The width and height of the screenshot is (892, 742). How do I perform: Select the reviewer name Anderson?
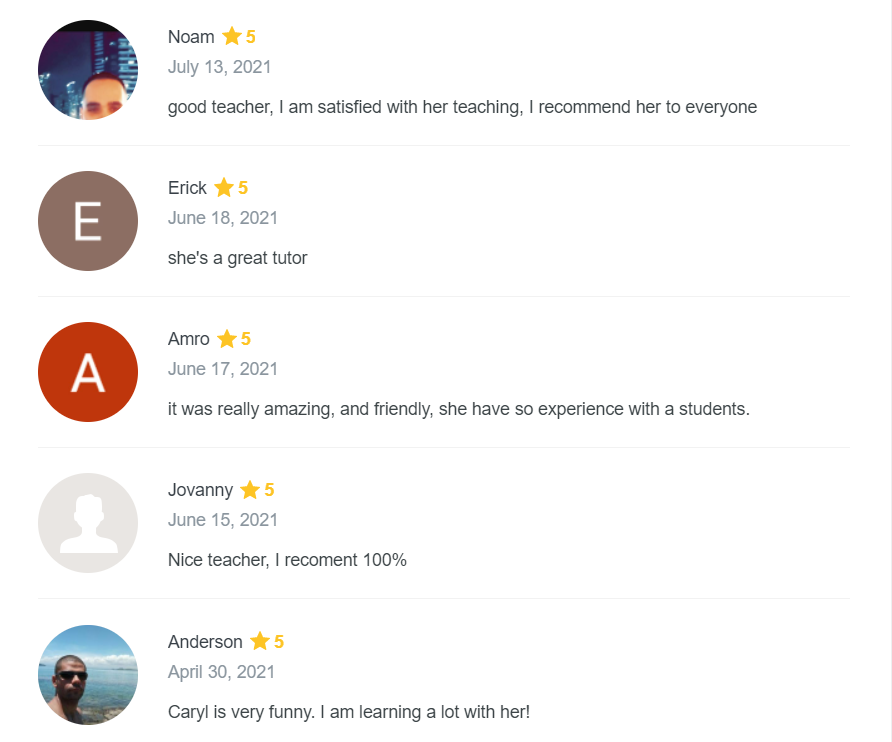click(205, 641)
